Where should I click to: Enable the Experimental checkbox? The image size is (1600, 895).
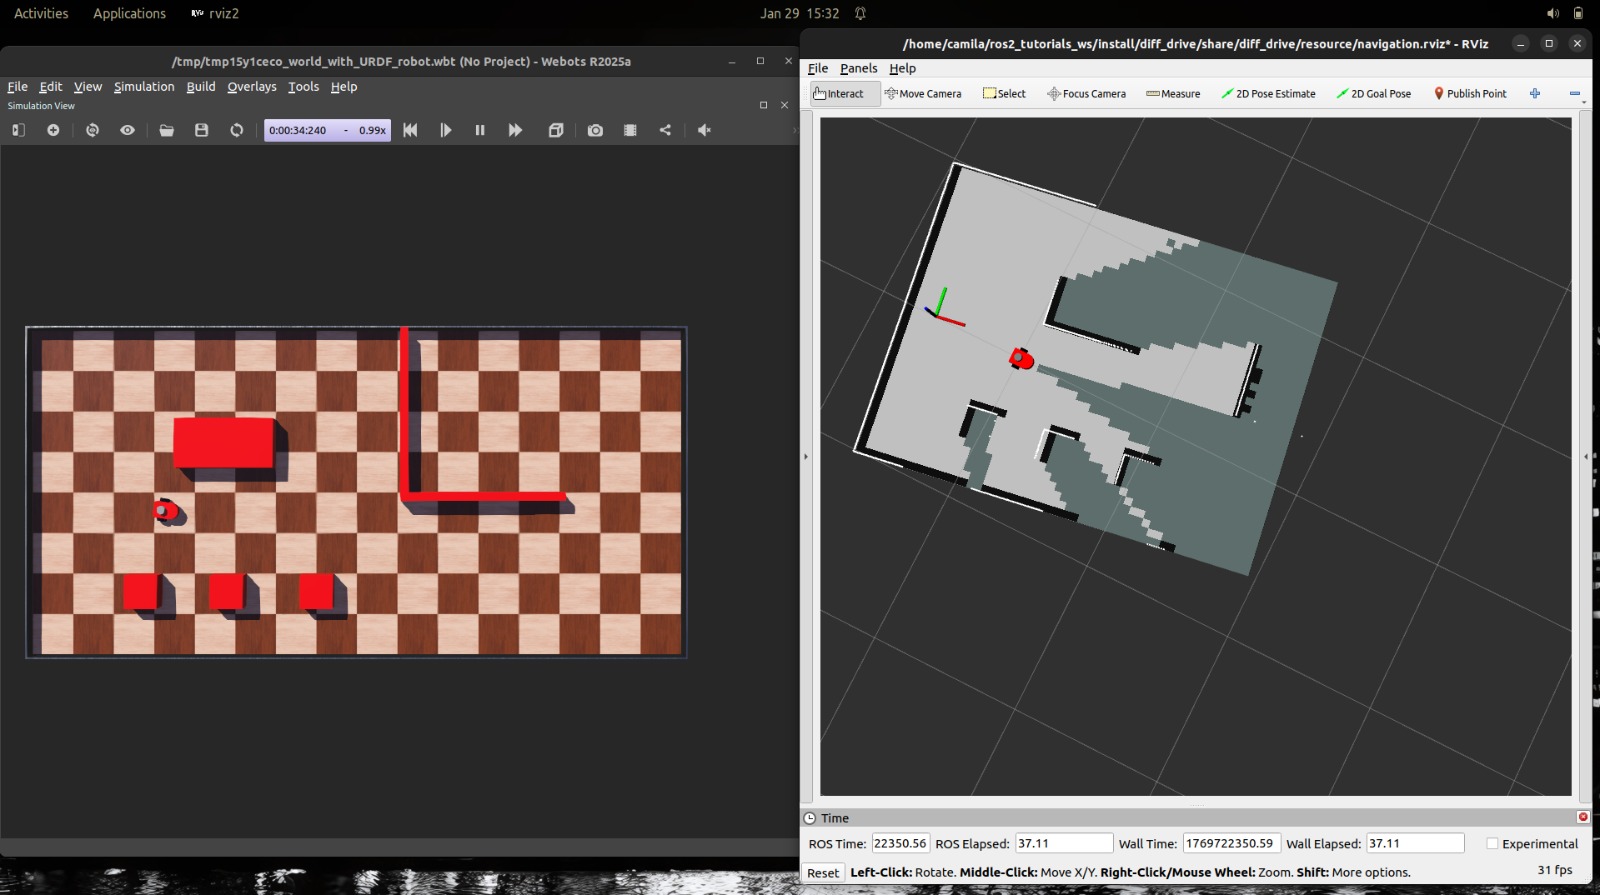(x=1492, y=844)
